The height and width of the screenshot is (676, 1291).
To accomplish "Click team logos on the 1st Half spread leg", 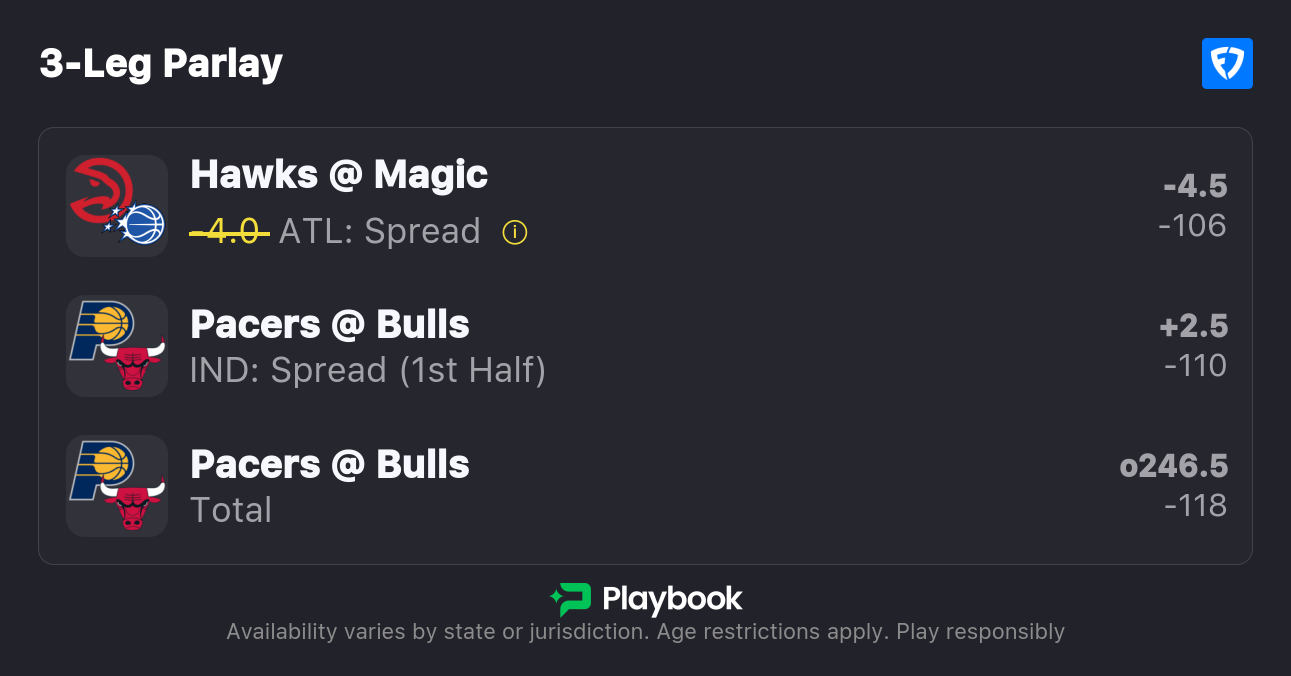I will pyautogui.click(x=117, y=345).
